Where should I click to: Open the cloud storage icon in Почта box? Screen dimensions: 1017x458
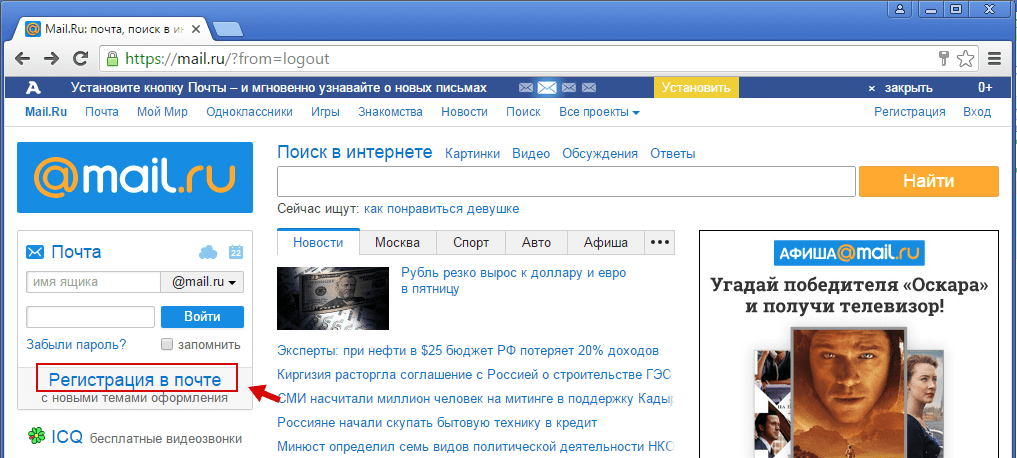(x=208, y=252)
